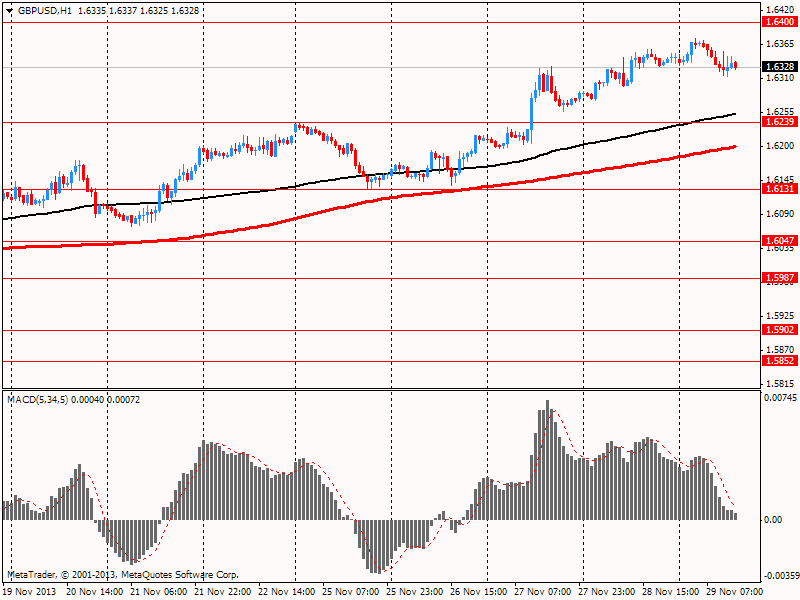The height and width of the screenshot is (600, 800).
Task: Select the 1.6047 red price level label
Action: [780, 241]
